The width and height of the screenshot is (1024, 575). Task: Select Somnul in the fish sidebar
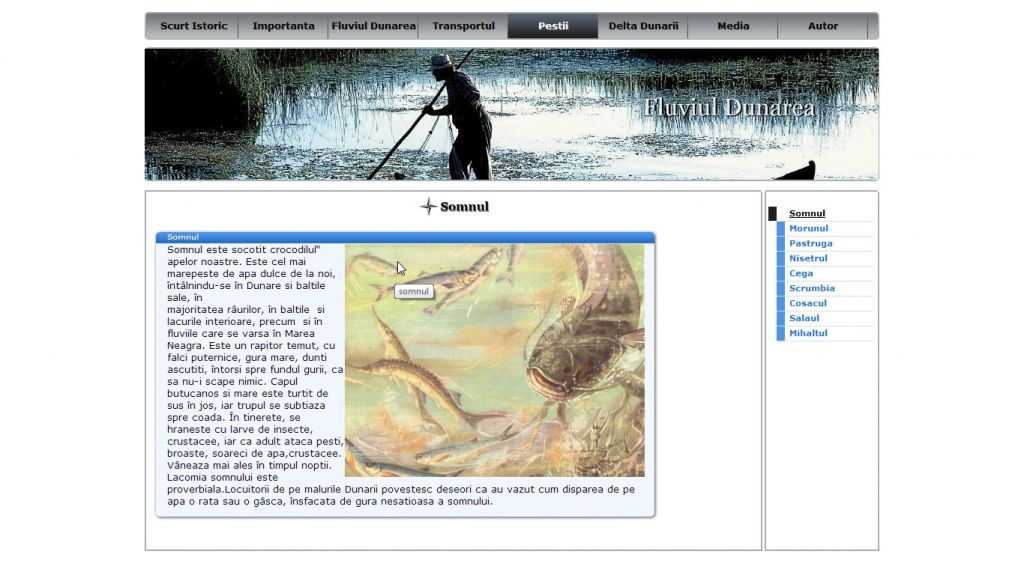tap(807, 213)
